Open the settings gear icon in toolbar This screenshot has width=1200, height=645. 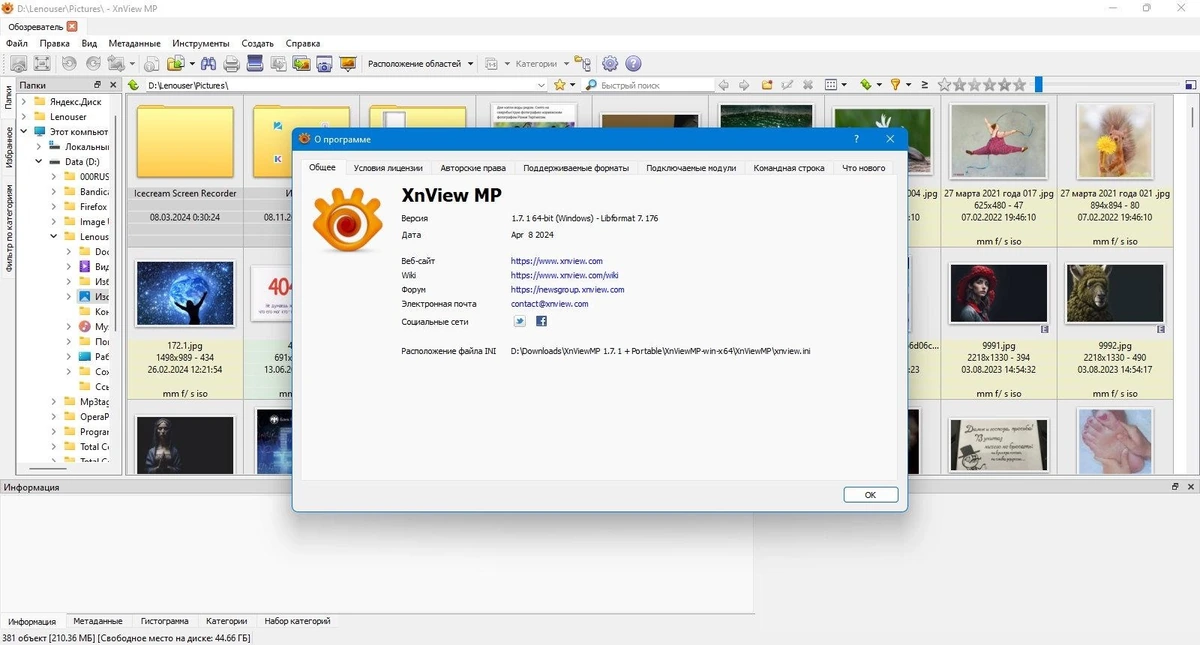(x=610, y=64)
